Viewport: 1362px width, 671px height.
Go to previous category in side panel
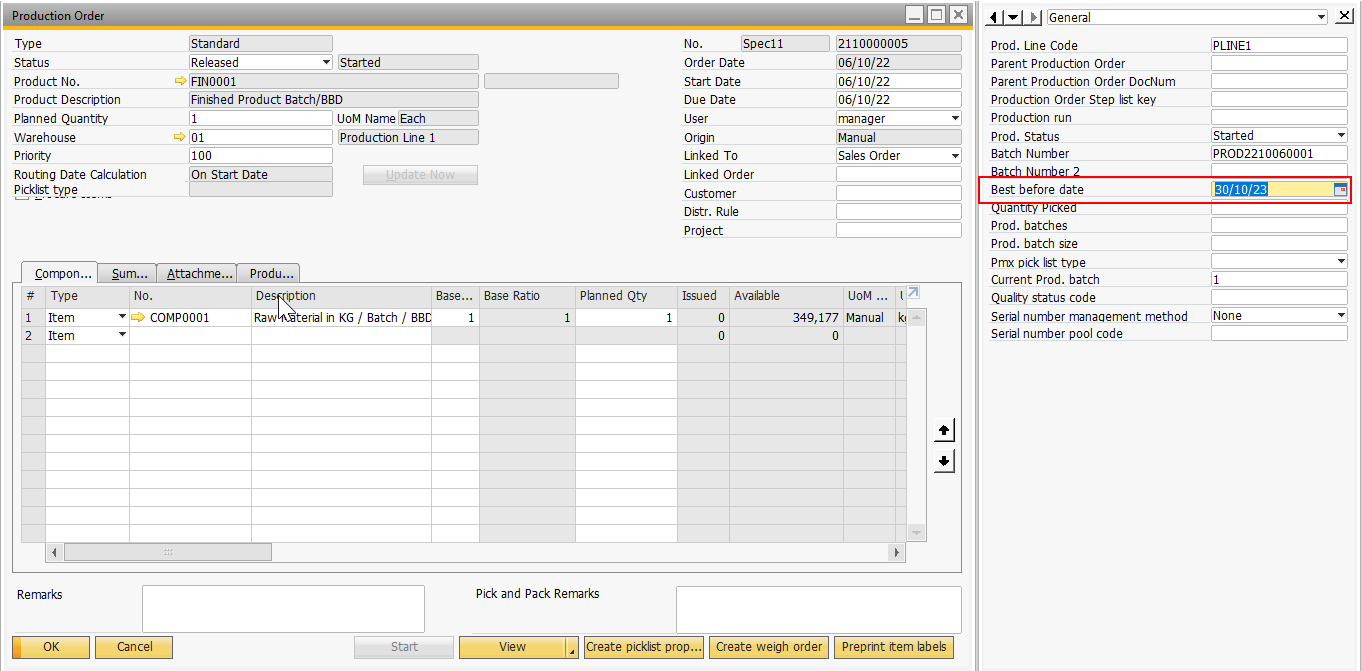coord(995,17)
